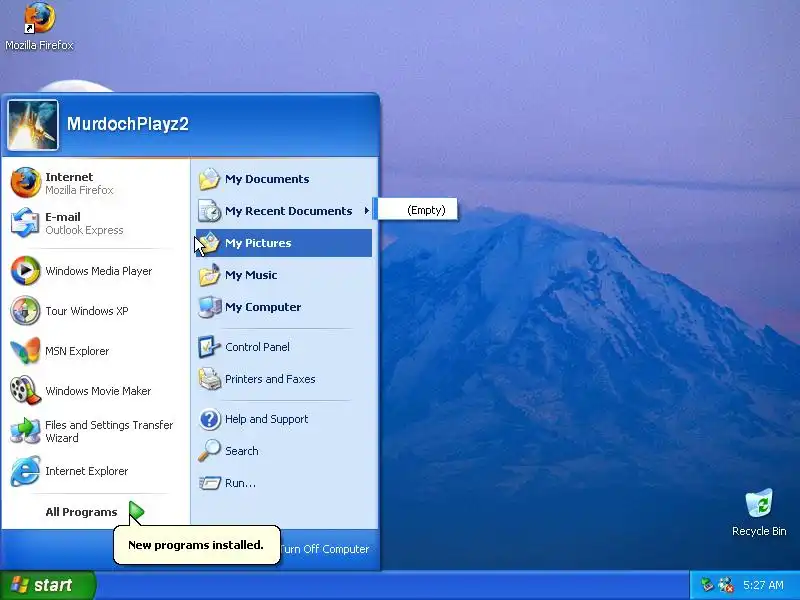Viewport: 800px width, 600px height.
Task: Open My Music from Start menu
Action: (x=251, y=275)
